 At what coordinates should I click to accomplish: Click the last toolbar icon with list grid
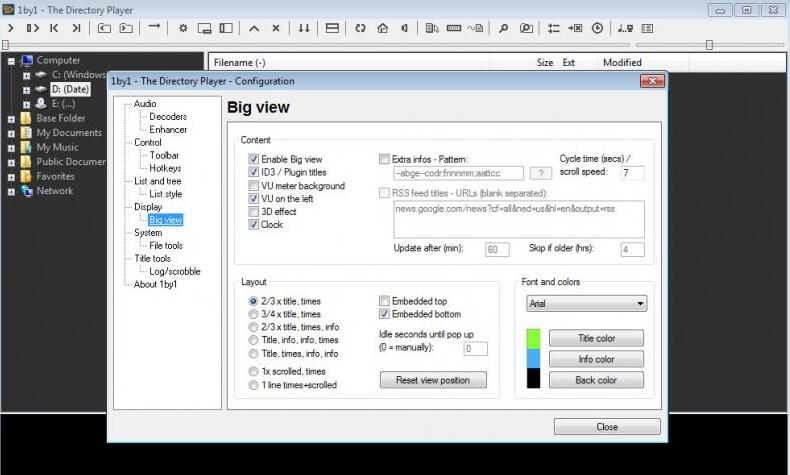click(647, 29)
